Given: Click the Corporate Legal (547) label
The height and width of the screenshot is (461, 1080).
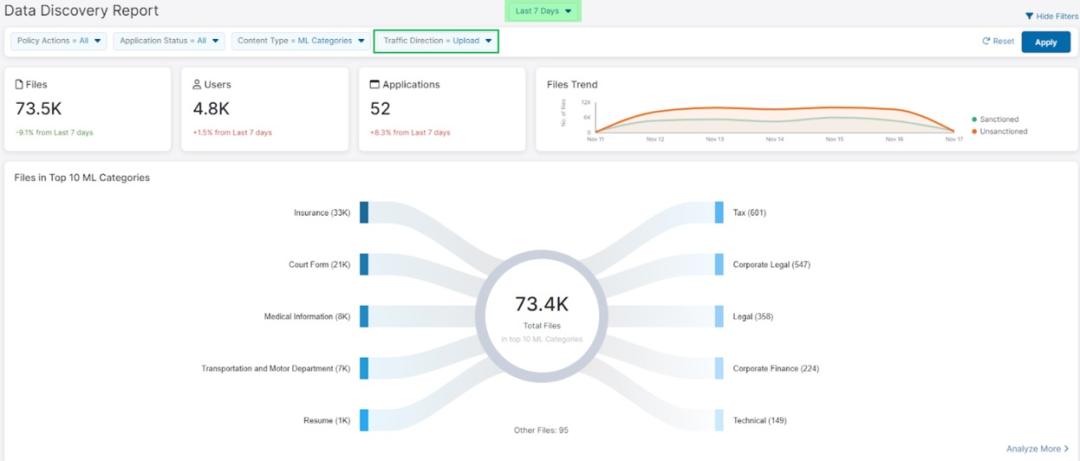Looking at the screenshot, I should point(771,265).
